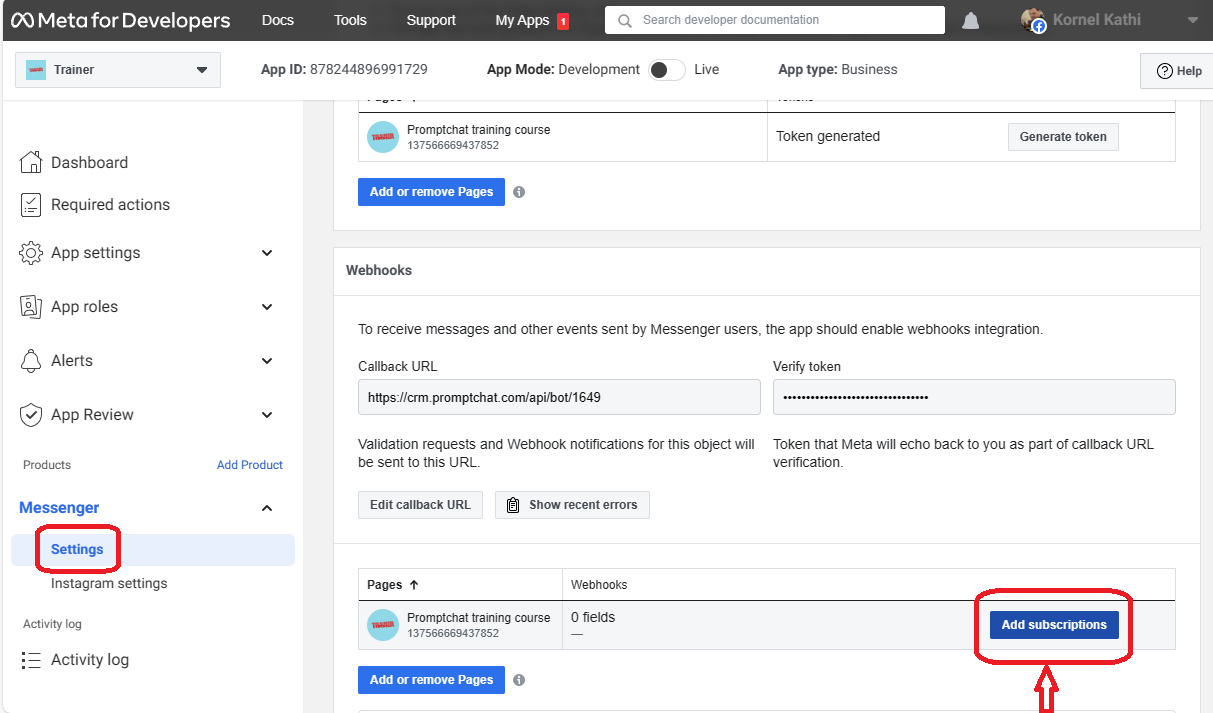Image resolution: width=1213 pixels, height=713 pixels.
Task: Toggle App Mode from Development to Live
Action: pos(667,70)
